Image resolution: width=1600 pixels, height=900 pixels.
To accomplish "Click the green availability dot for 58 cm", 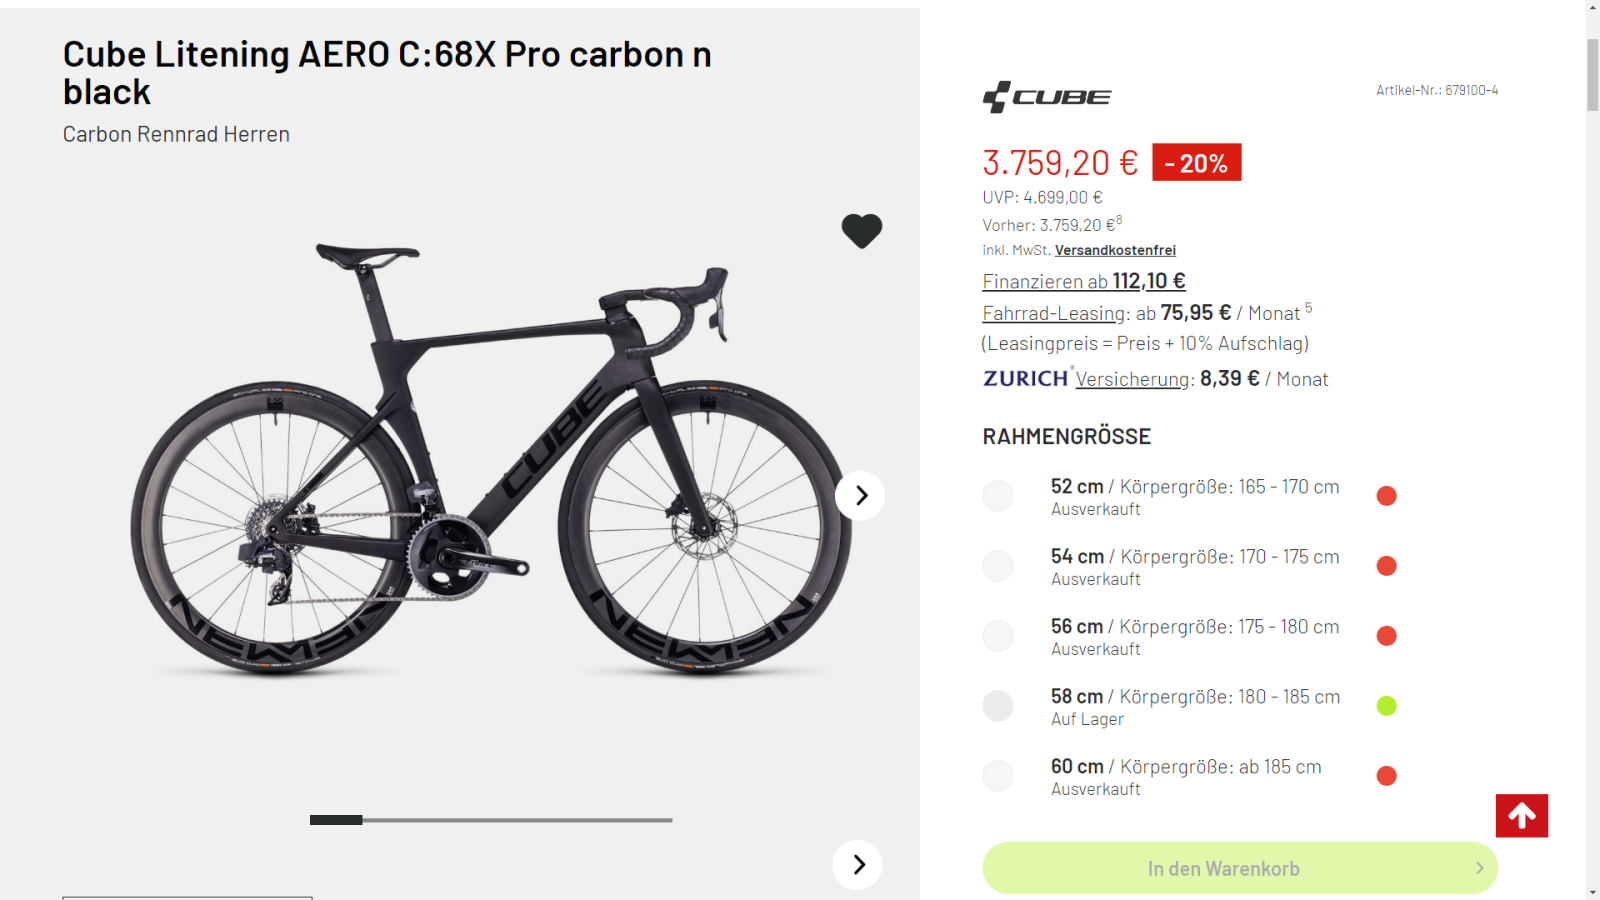I will [x=1386, y=706].
